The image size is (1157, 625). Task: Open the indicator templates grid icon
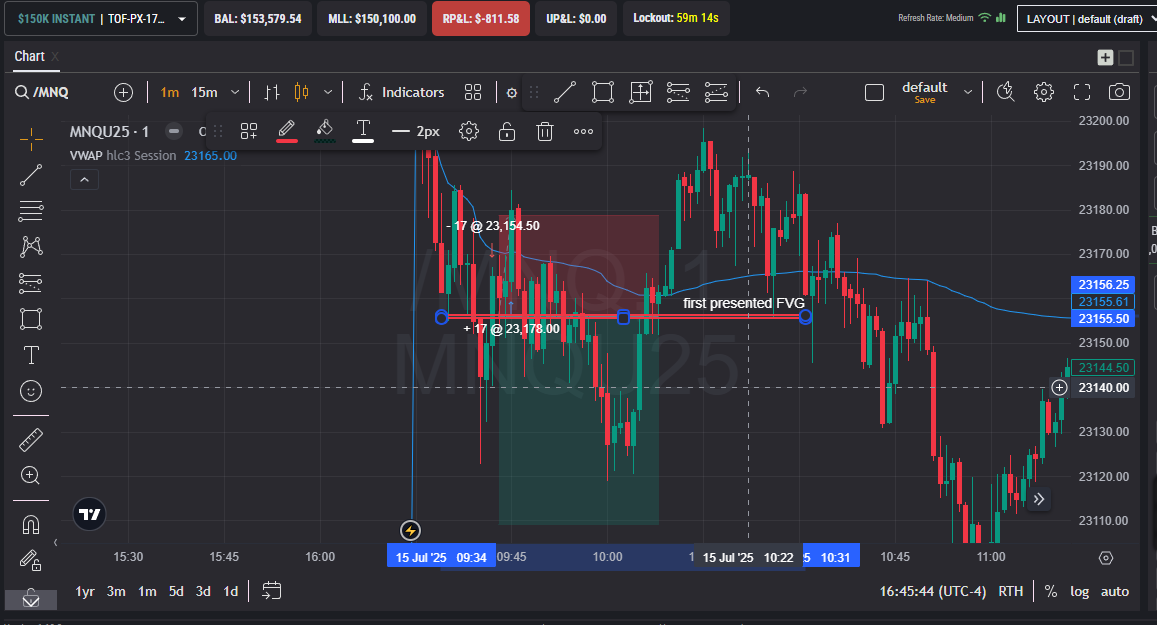[473, 92]
